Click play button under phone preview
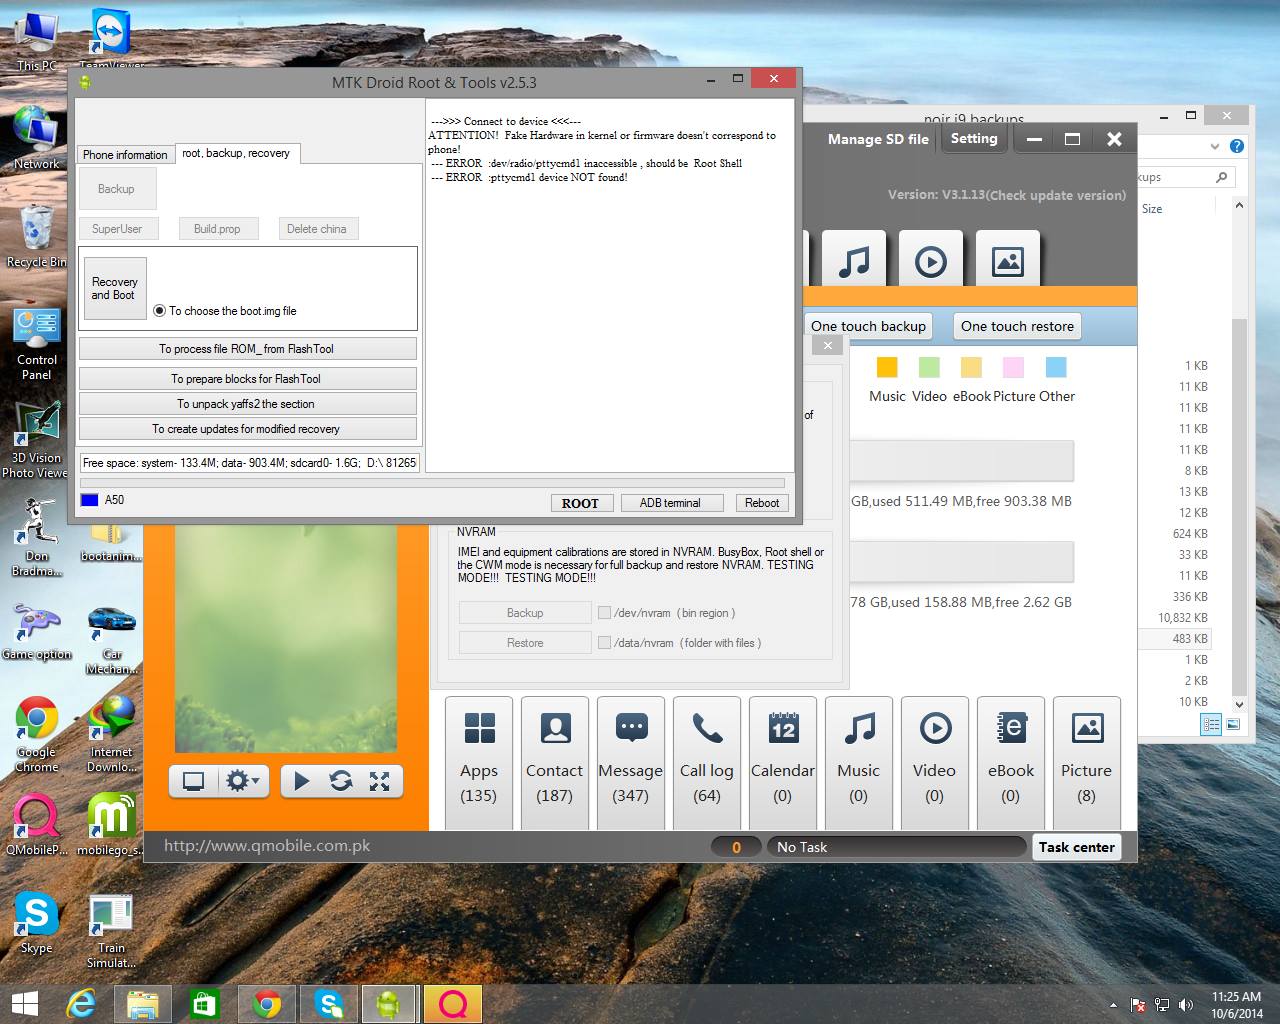Viewport: 1280px width, 1024px height. (x=301, y=781)
